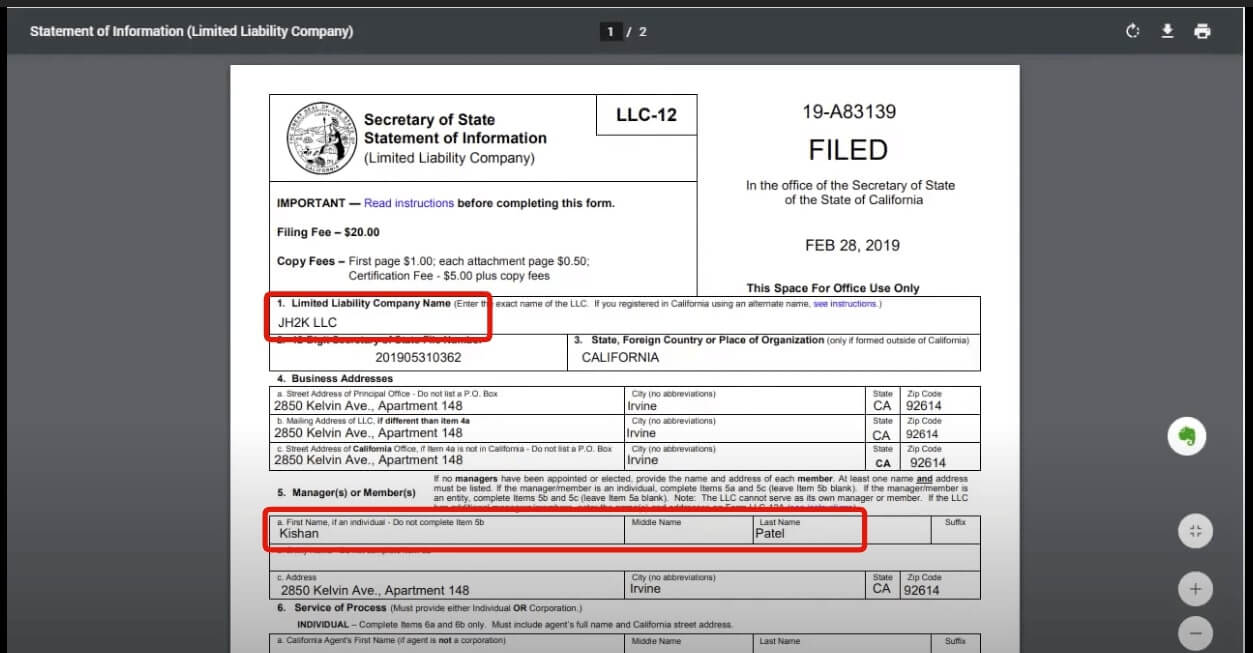Click the JH2K LLC company name field
The height and width of the screenshot is (653, 1253).
308,322
